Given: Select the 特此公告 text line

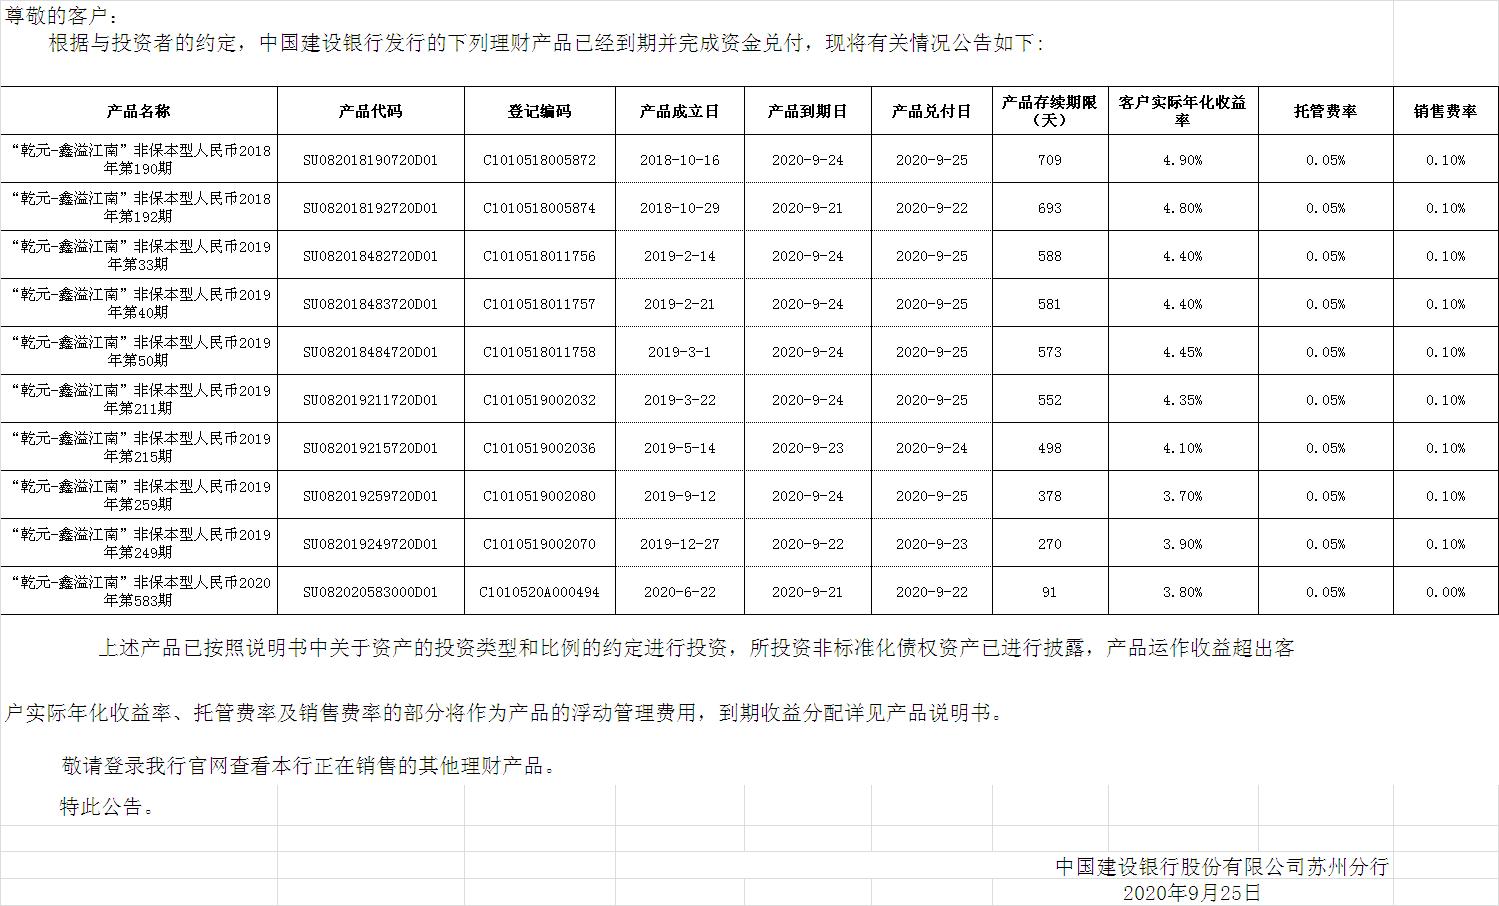Looking at the screenshot, I should (x=108, y=807).
